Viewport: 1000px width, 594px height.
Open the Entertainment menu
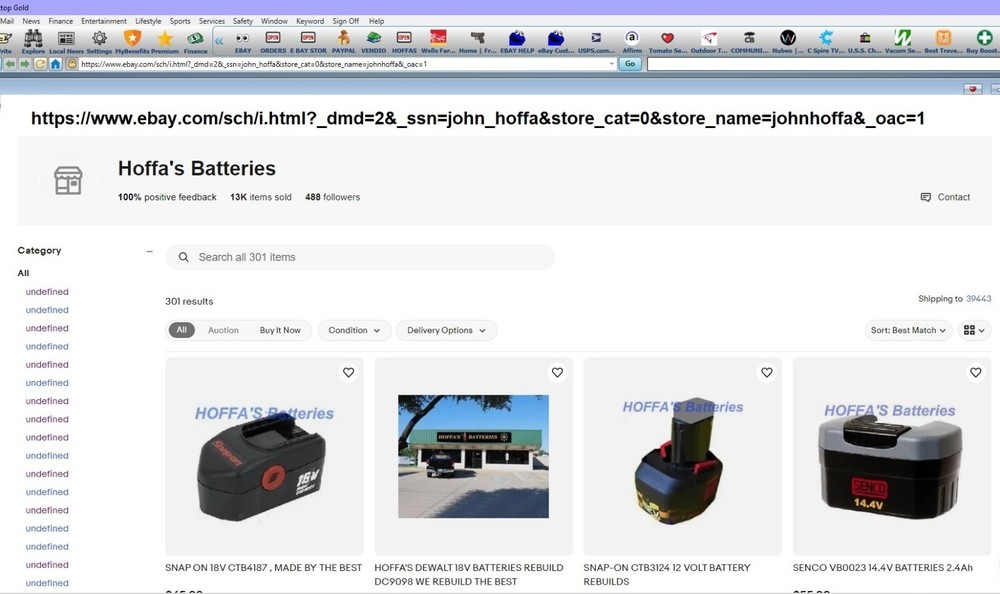pos(104,21)
